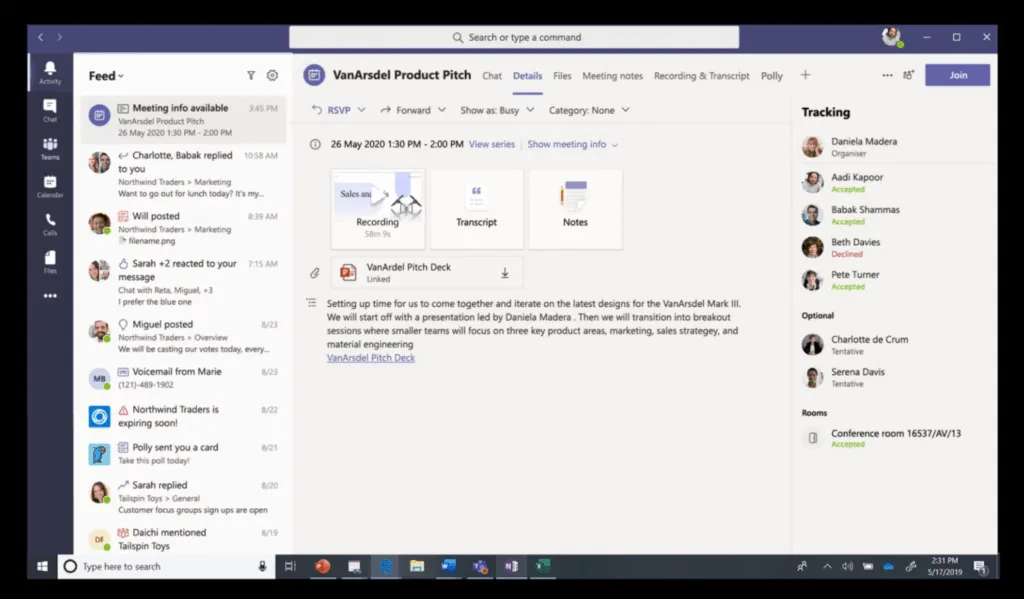Image resolution: width=1024 pixels, height=599 pixels.
Task: Open the VanArsdel Pitch Deck link
Action: (x=370, y=356)
